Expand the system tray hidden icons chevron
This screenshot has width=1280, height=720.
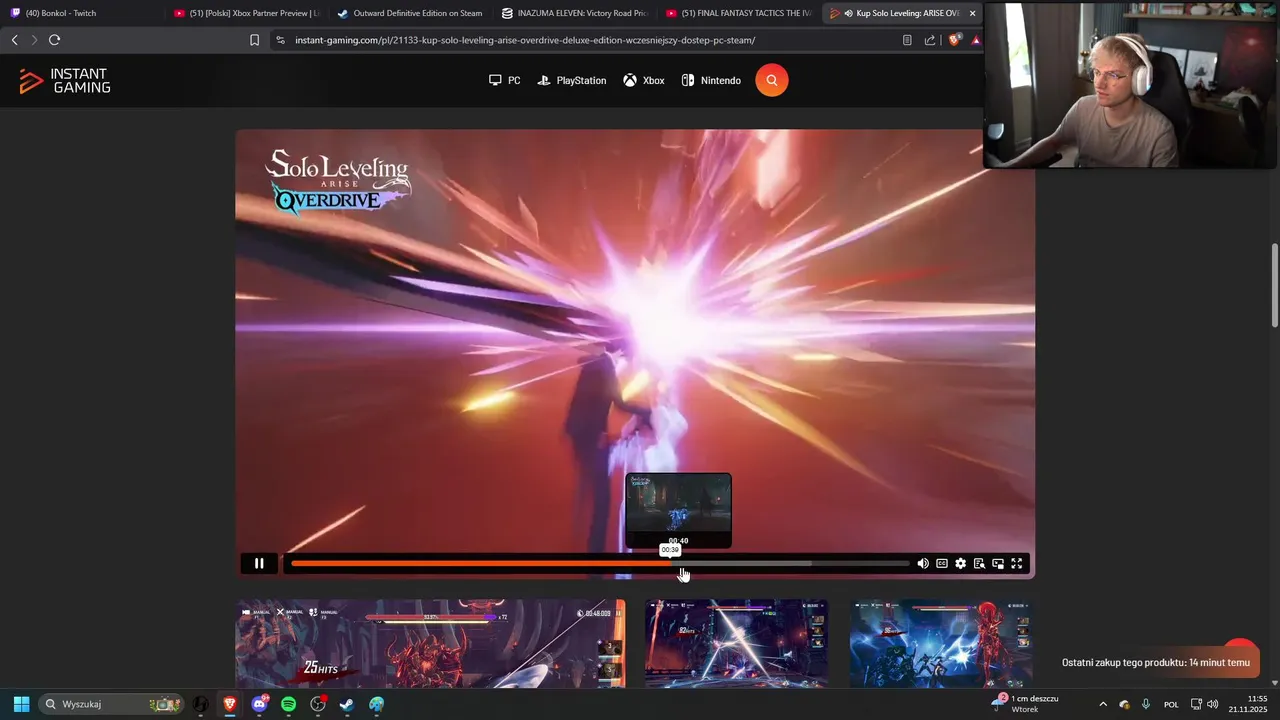coord(1103,704)
